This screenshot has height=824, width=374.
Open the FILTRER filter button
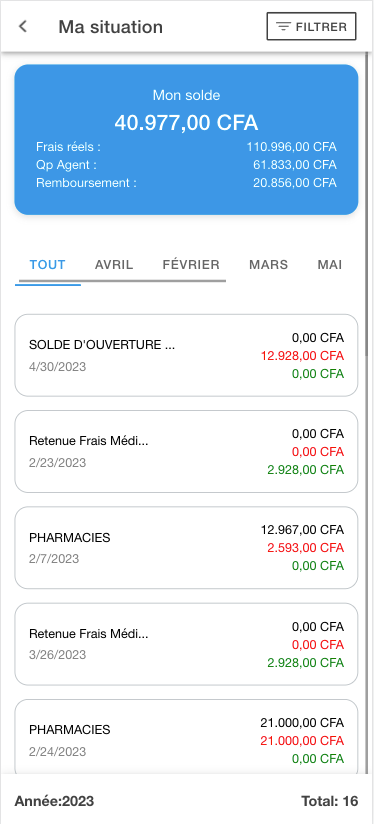coord(311,27)
